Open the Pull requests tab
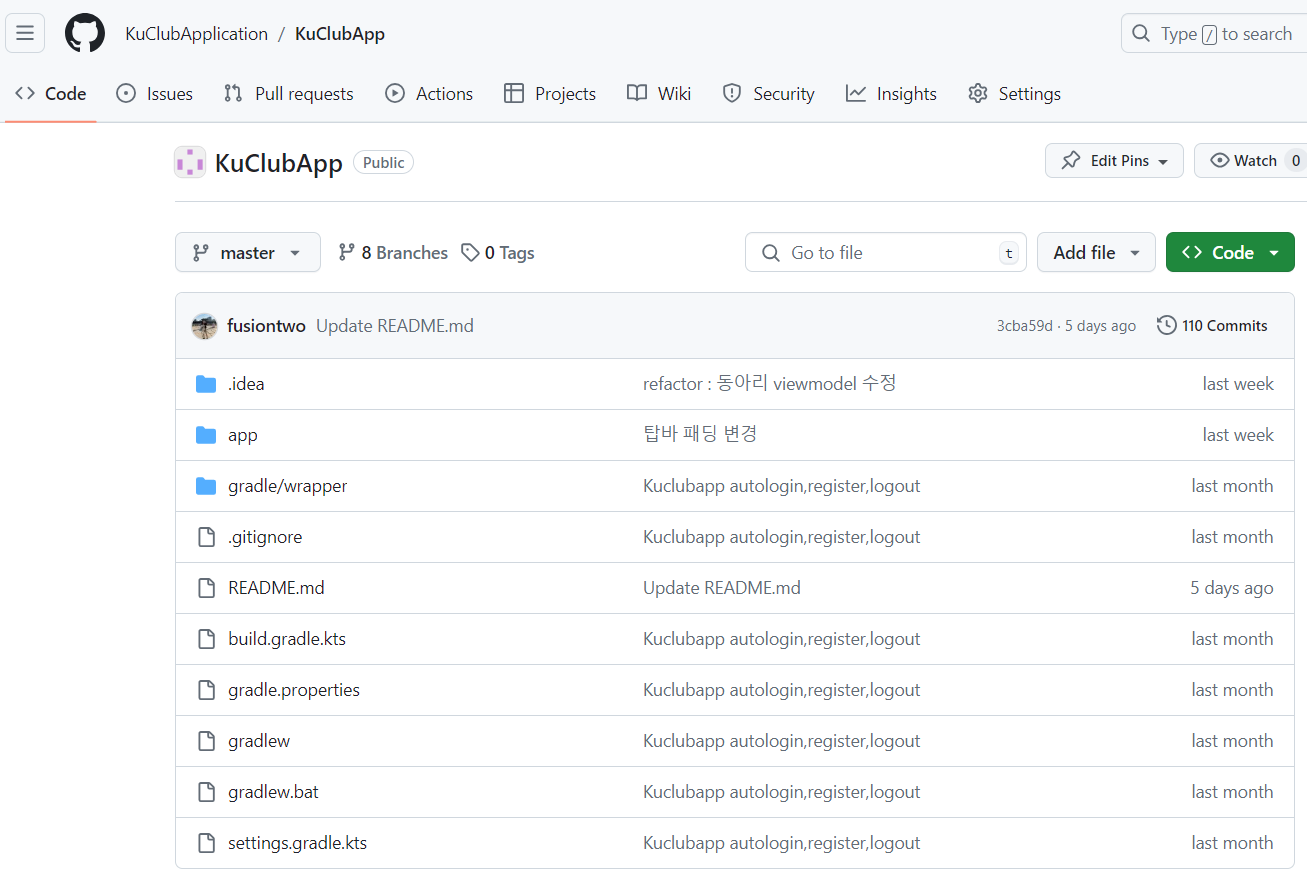1307x879 pixels. coord(289,94)
